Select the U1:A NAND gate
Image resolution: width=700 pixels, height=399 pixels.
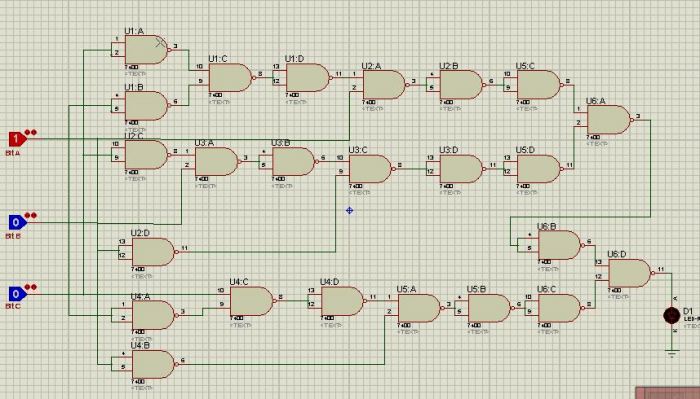click(x=147, y=50)
